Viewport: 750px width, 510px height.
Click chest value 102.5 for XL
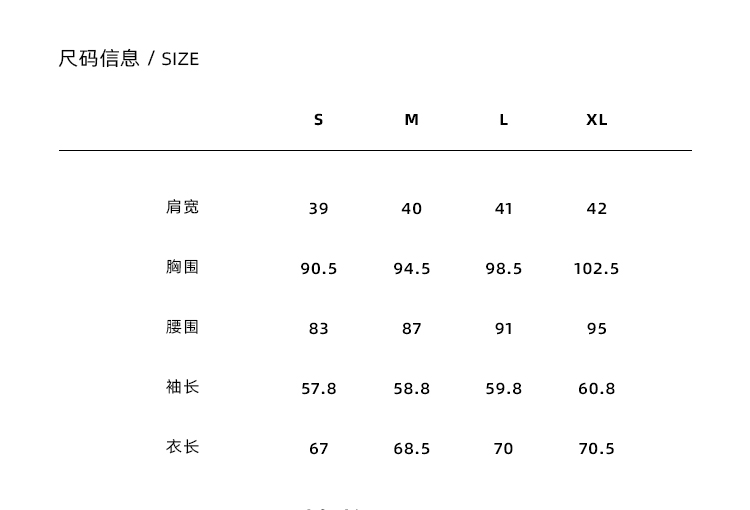coord(596,268)
